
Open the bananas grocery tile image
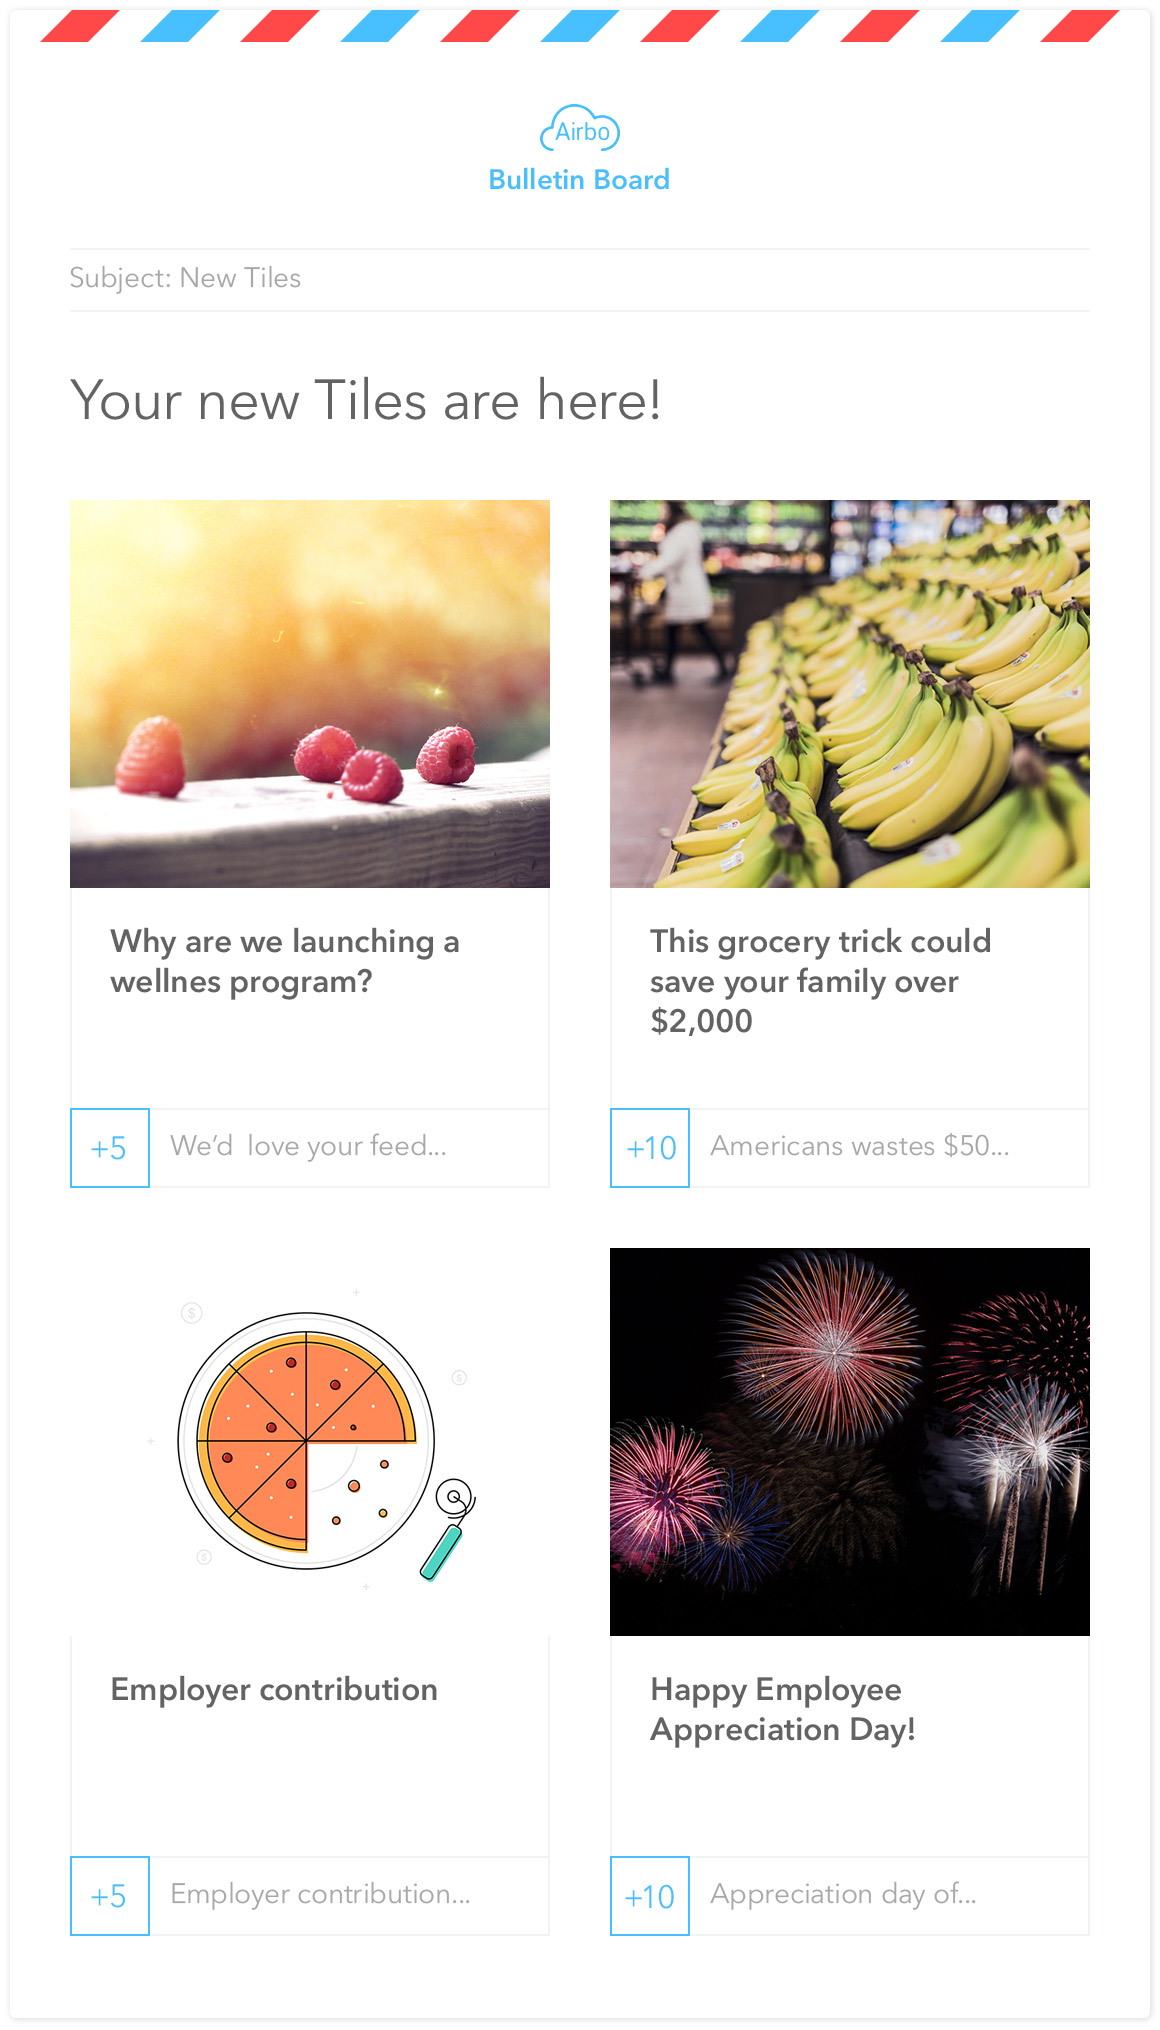click(x=850, y=694)
